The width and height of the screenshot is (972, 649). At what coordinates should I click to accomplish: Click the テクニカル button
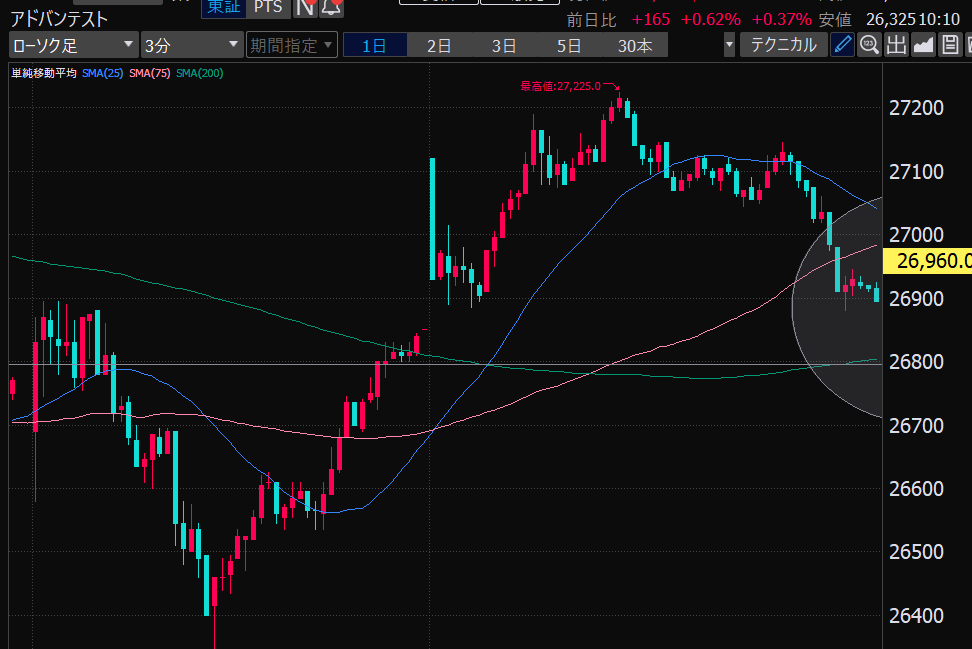click(x=783, y=45)
